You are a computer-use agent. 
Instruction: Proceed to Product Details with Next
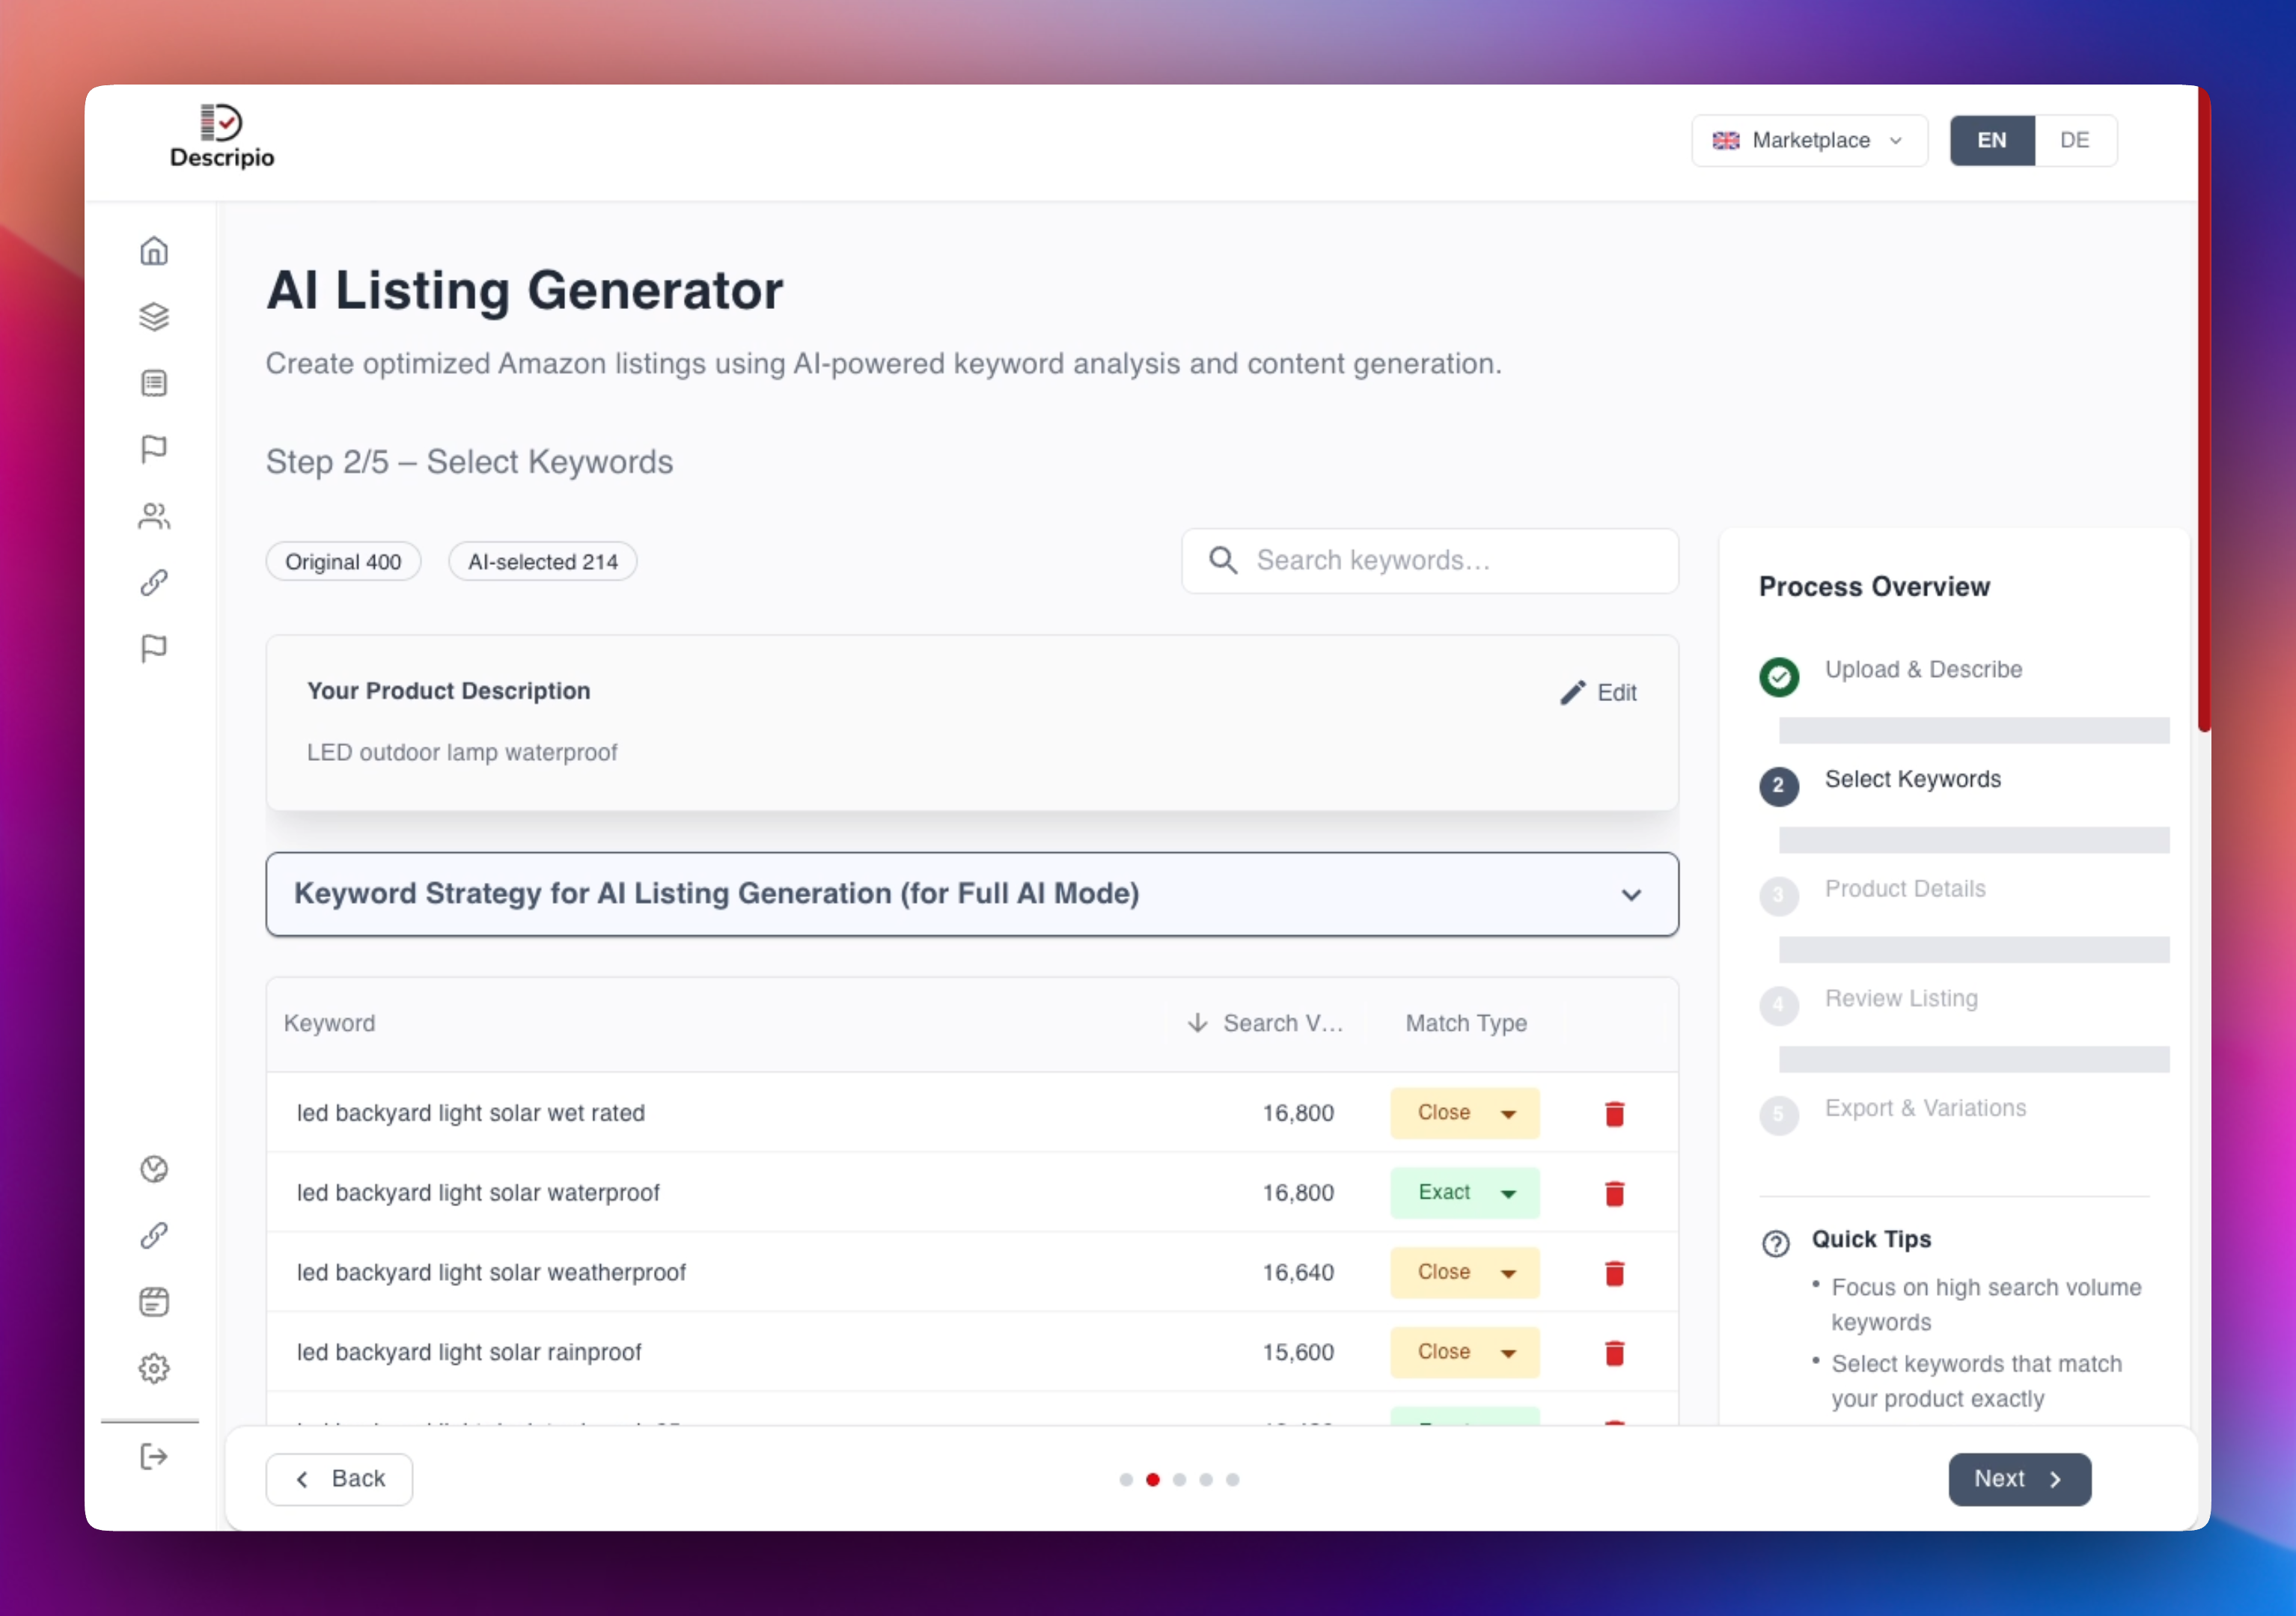2018,1478
